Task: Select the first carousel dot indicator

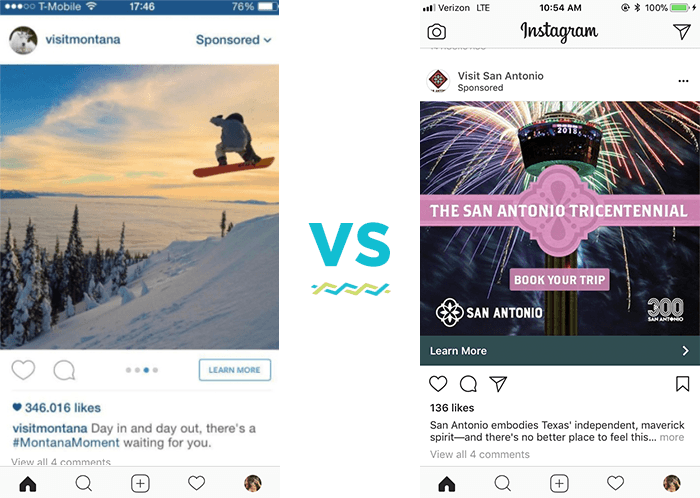Action: point(129,370)
